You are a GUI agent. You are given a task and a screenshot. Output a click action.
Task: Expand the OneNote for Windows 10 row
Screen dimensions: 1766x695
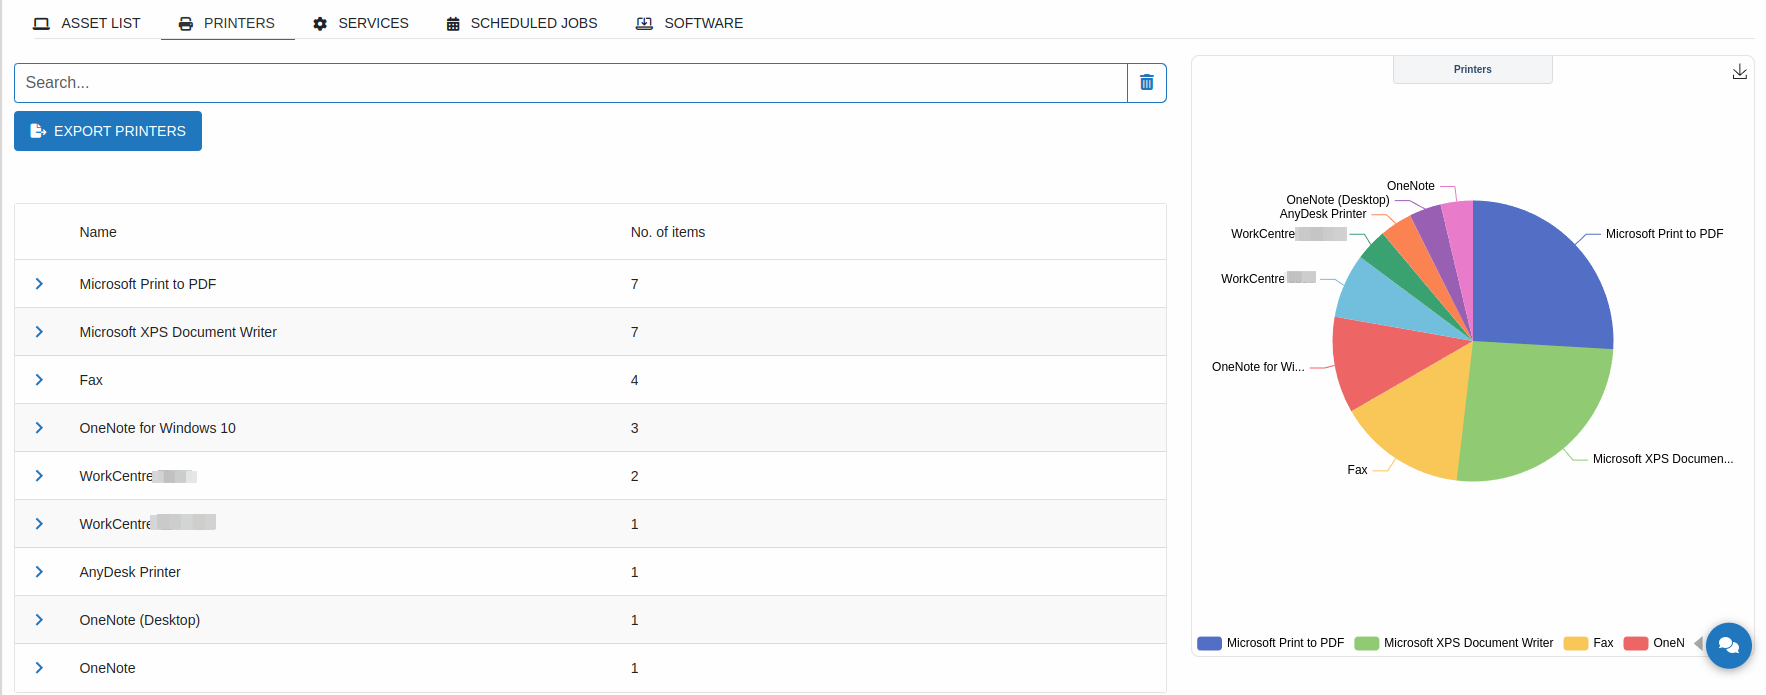39,428
